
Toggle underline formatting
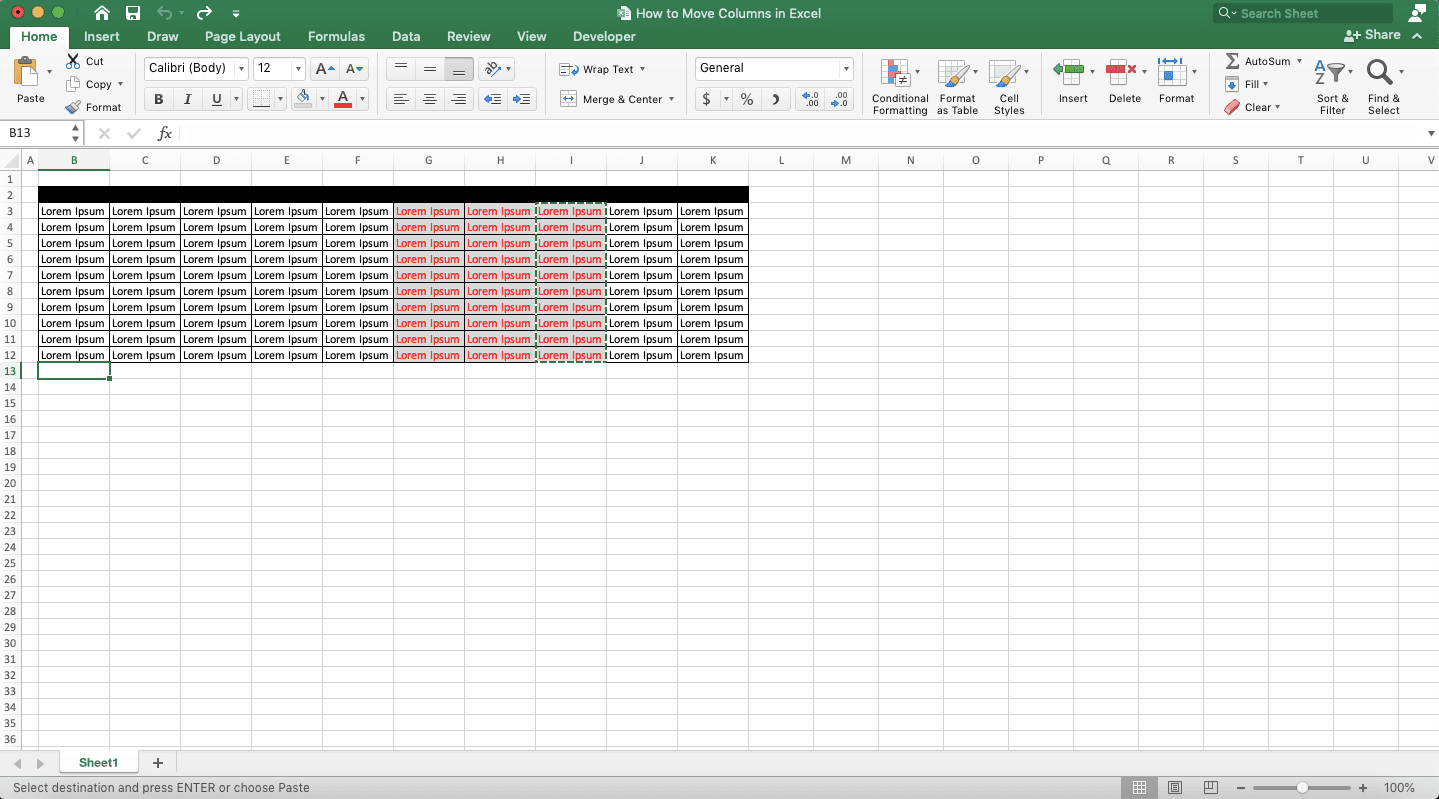tap(216, 99)
